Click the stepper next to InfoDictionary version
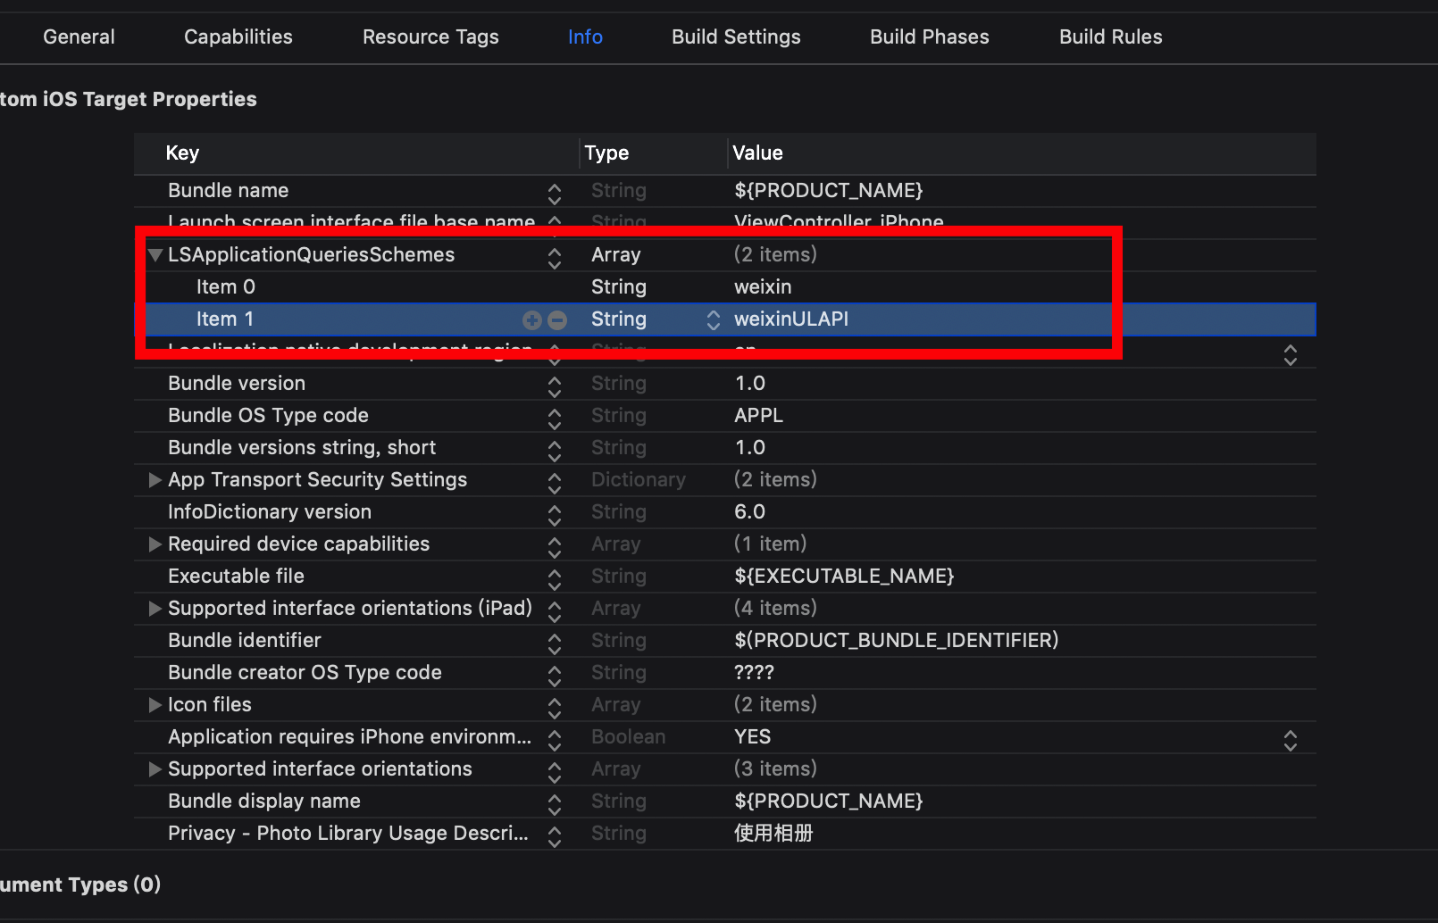This screenshot has height=923, width=1438. coord(554,512)
